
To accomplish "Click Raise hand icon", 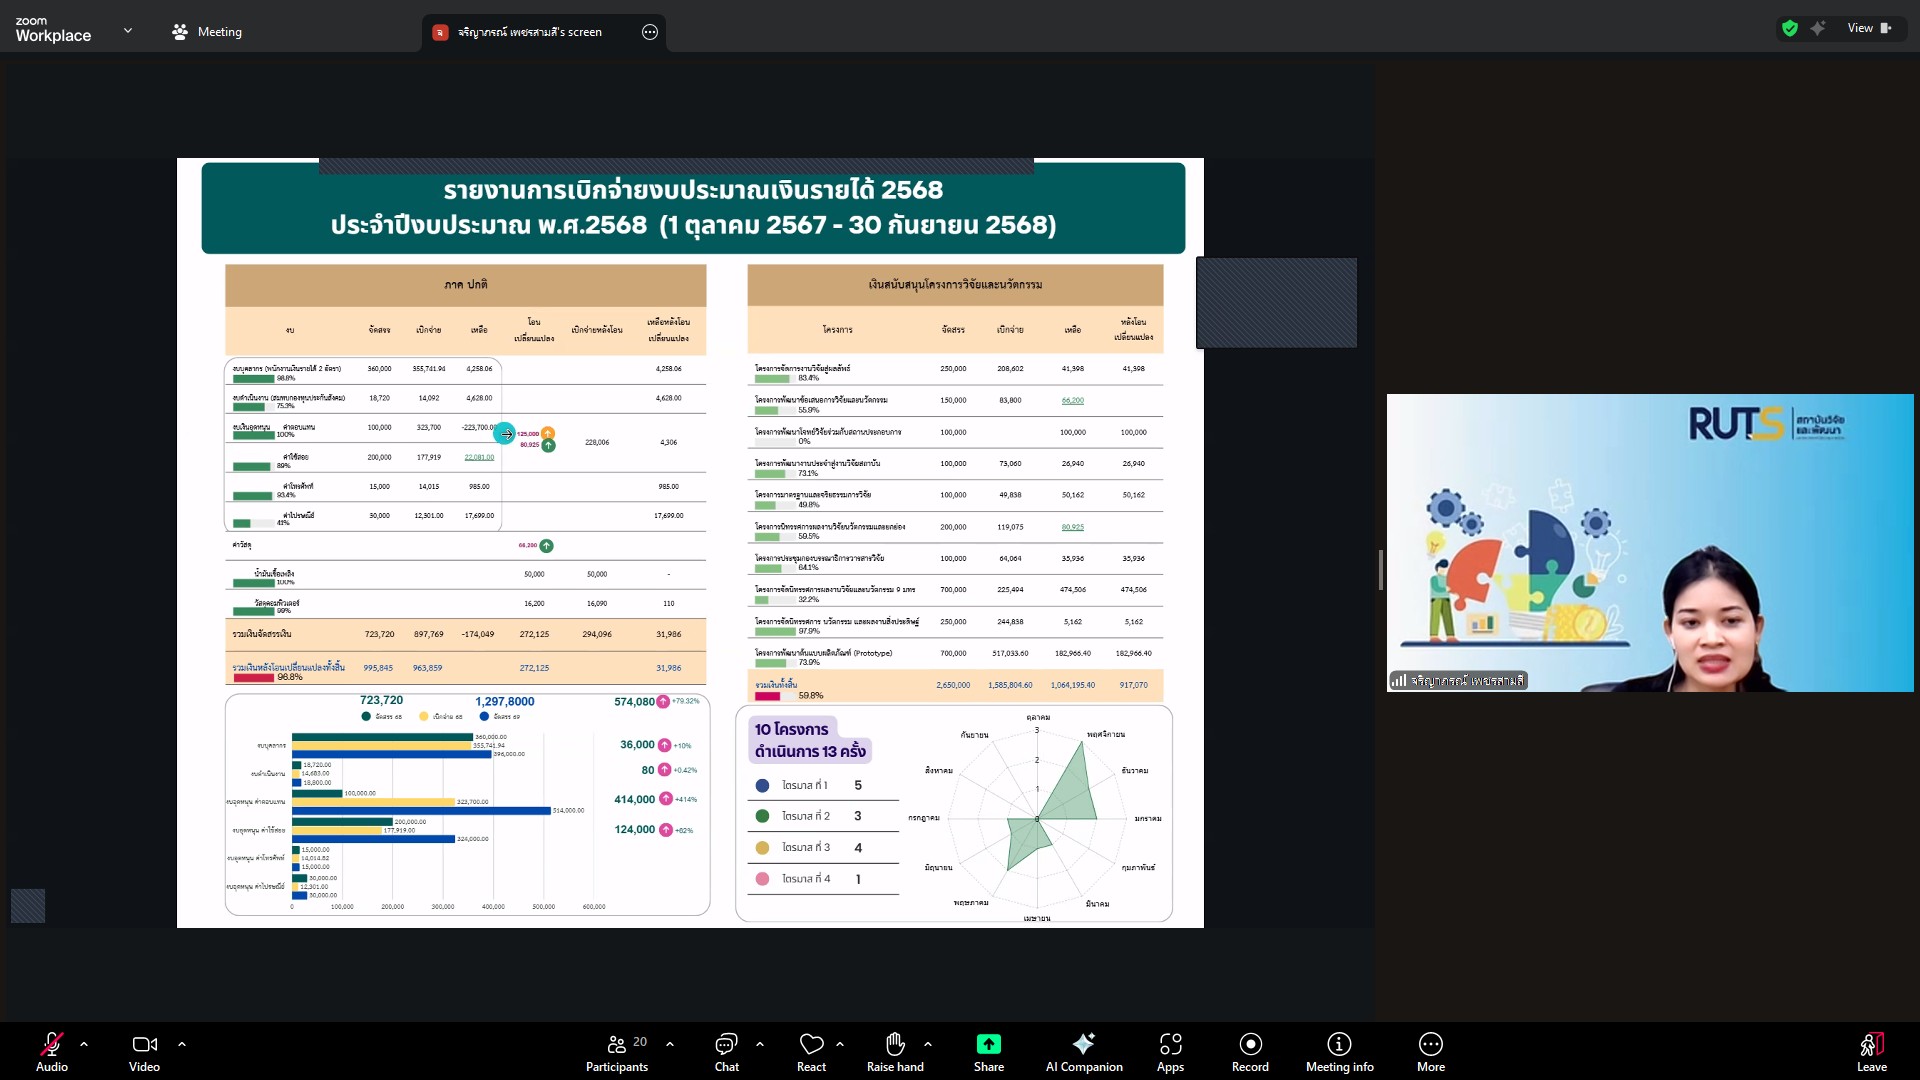I will tap(895, 1051).
